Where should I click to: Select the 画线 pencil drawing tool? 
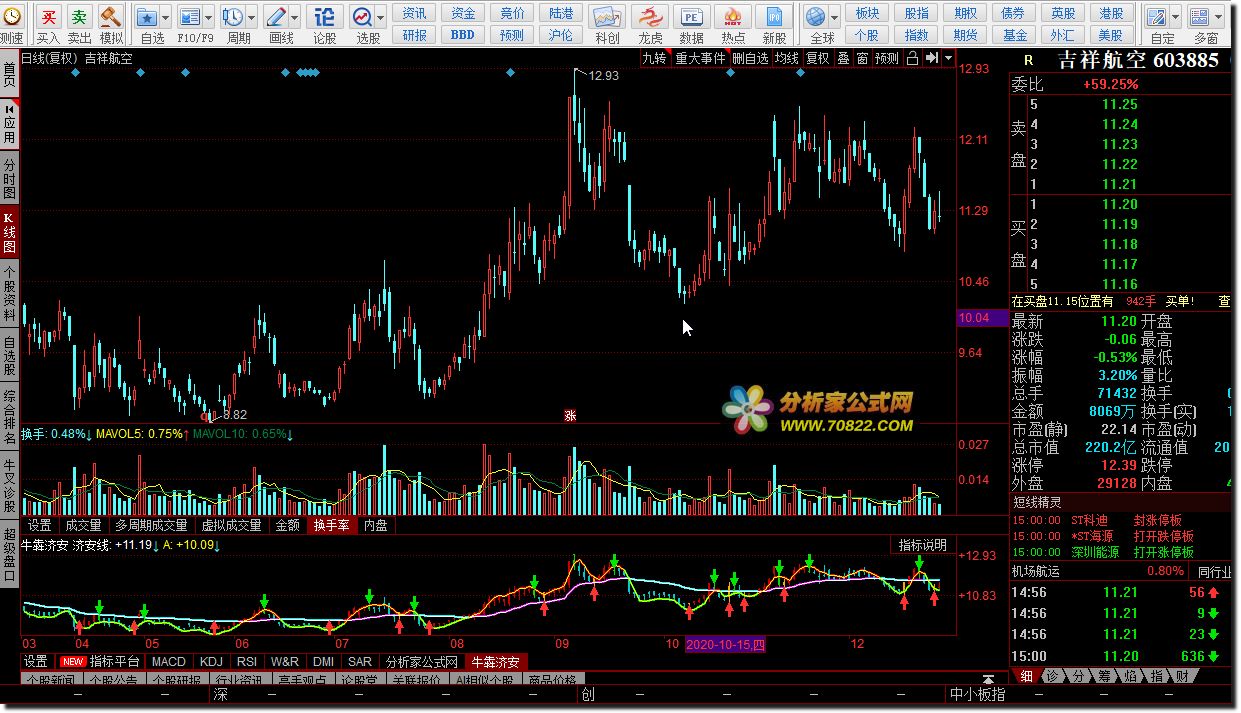pos(277,17)
